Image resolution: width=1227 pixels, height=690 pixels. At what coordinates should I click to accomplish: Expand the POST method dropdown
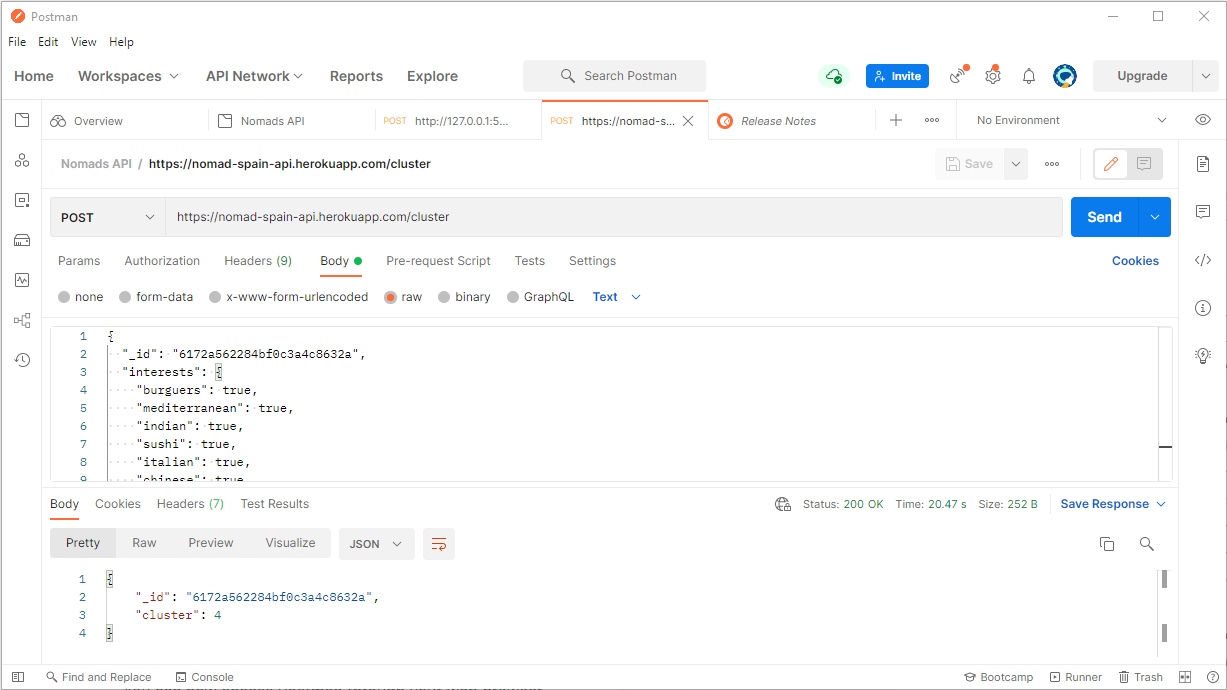108,217
